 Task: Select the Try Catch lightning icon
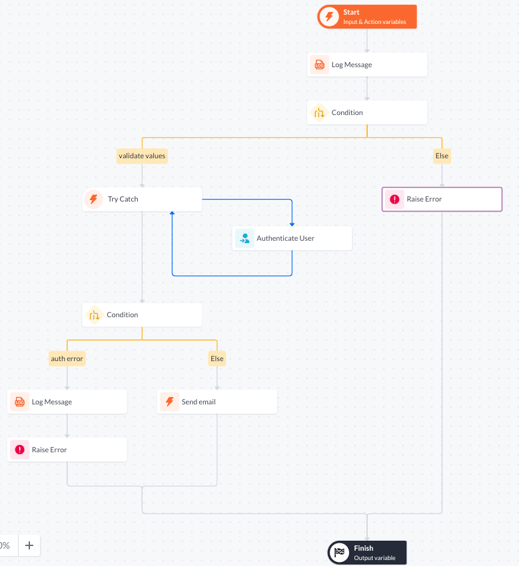(93, 199)
